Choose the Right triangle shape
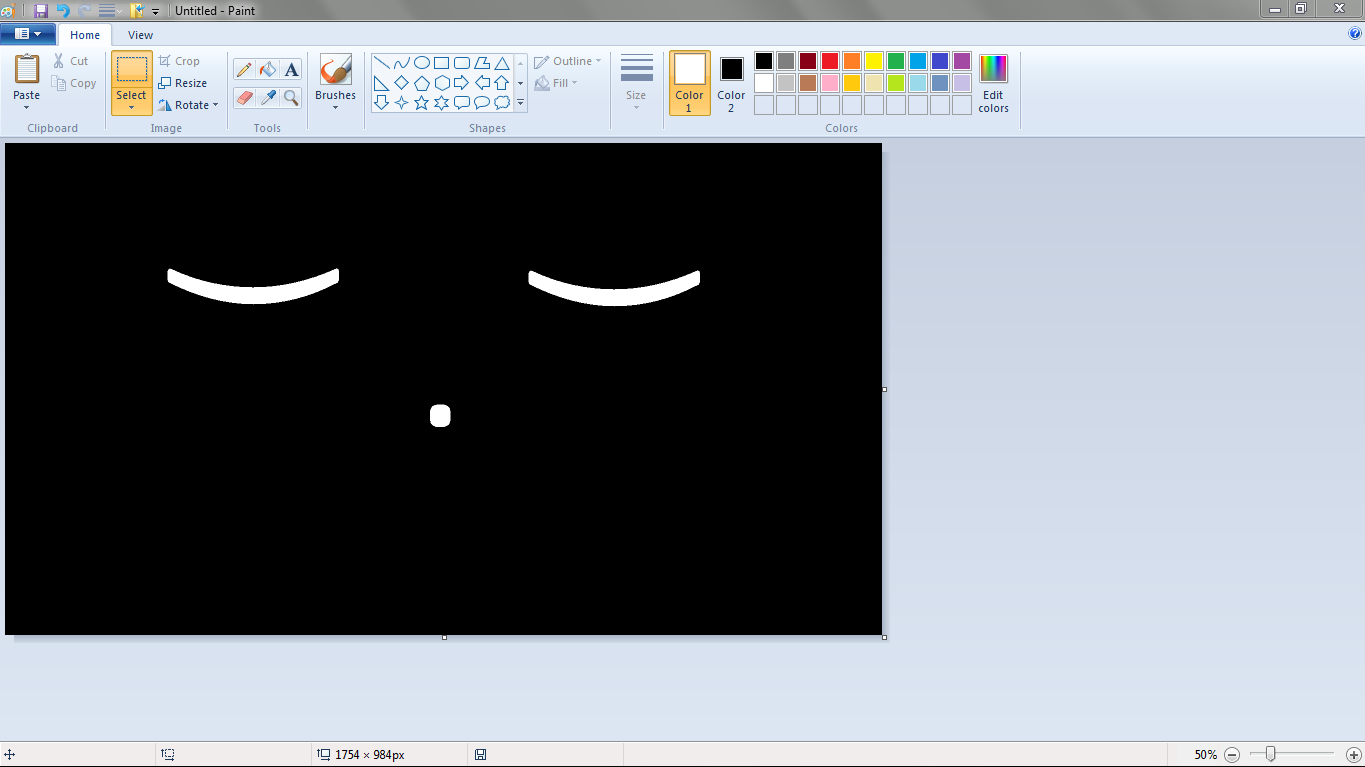 tap(381, 83)
